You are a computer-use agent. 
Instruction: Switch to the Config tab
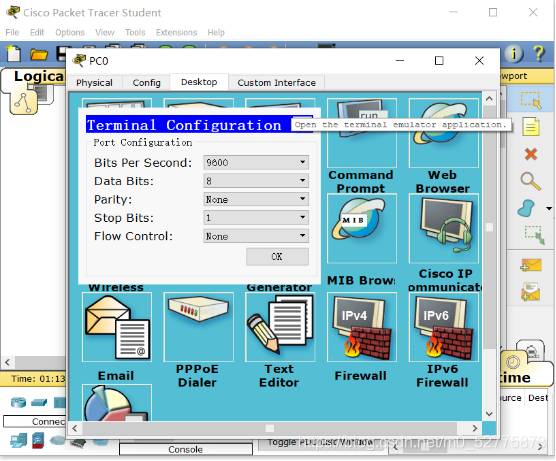pos(146,83)
